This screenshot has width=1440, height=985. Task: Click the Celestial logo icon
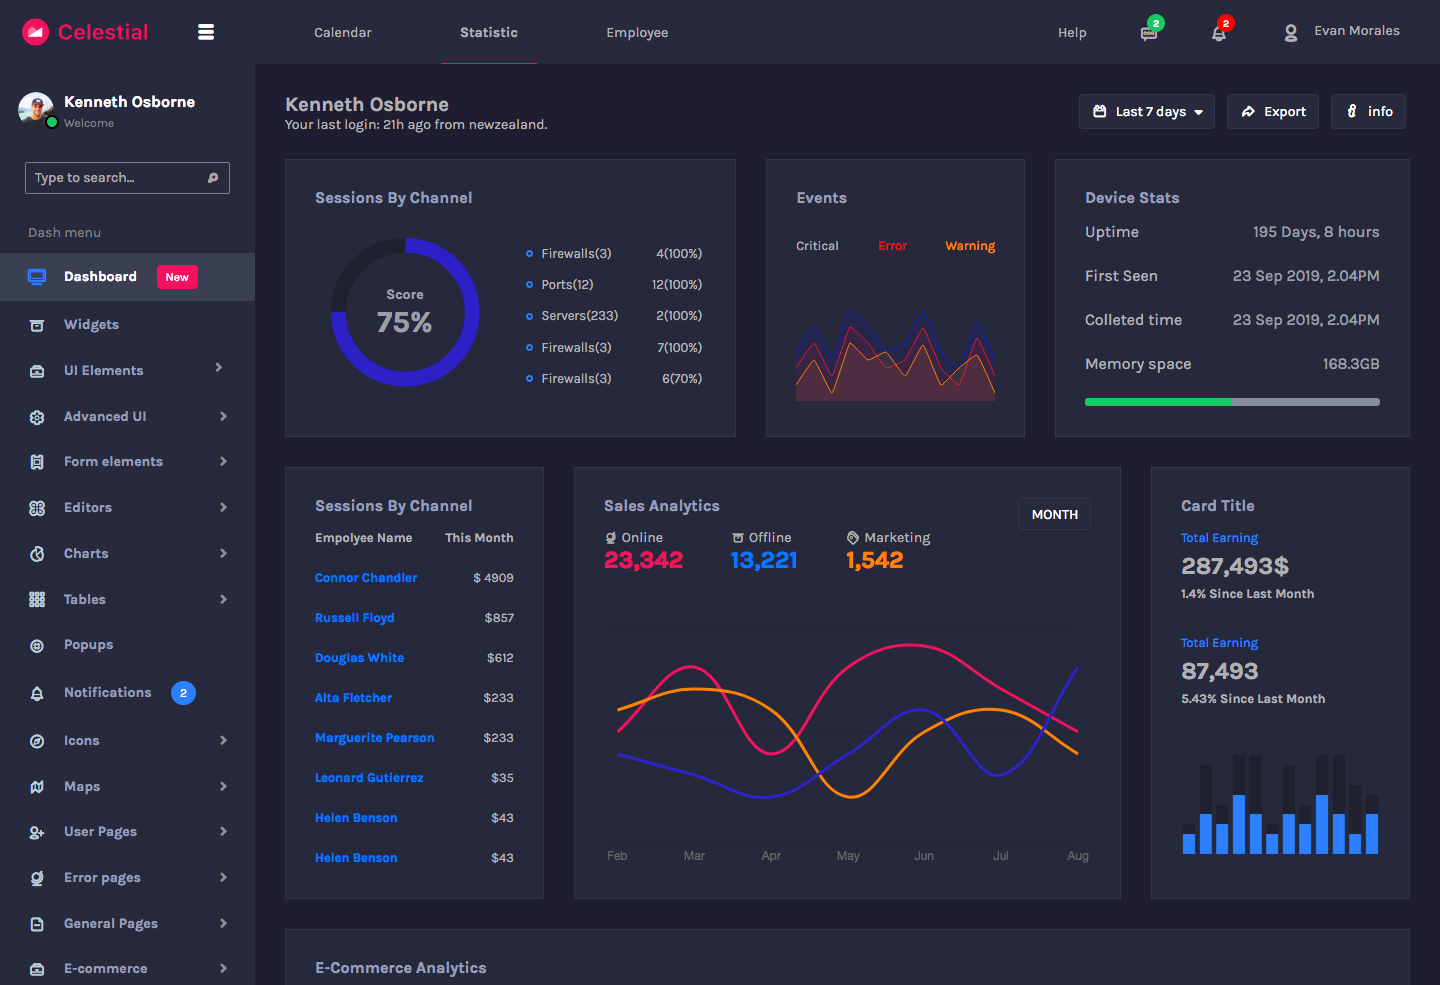(36, 32)
